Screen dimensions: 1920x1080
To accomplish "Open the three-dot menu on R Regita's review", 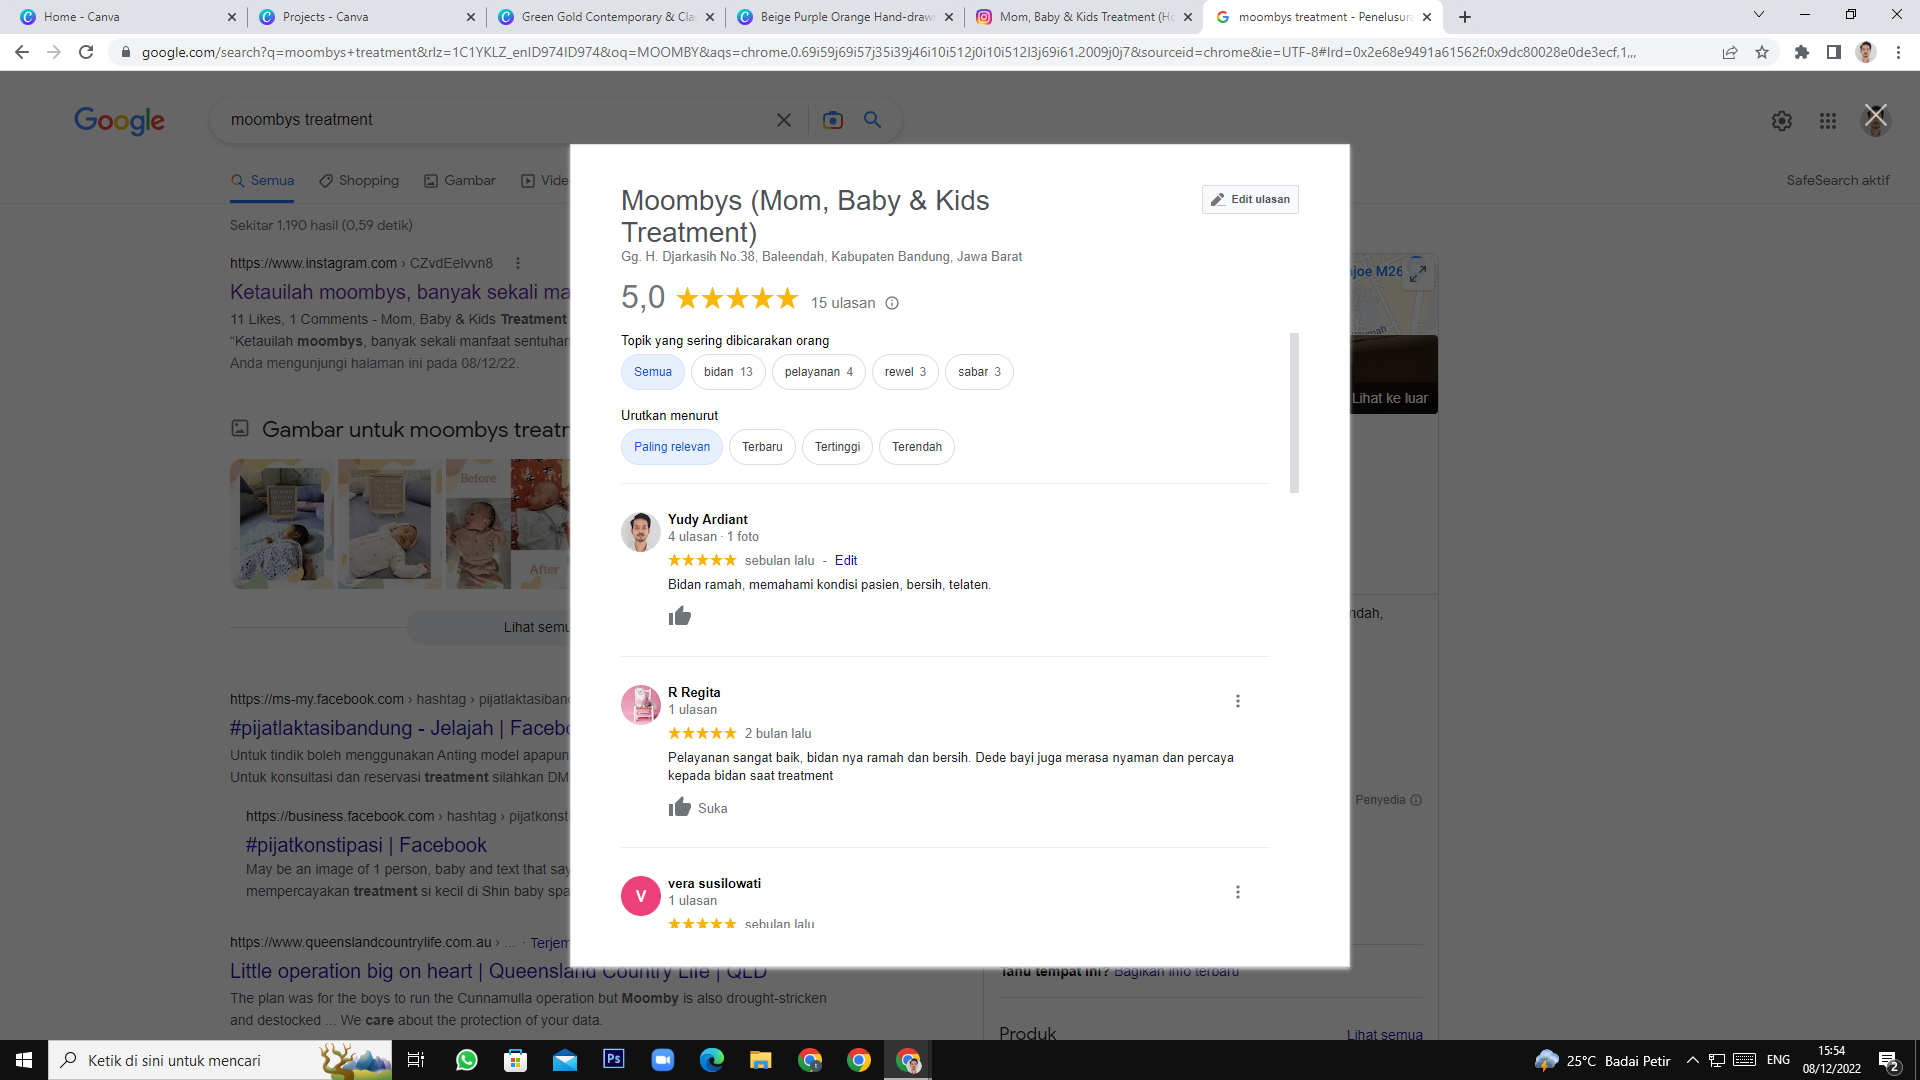I will (1237, 701).
